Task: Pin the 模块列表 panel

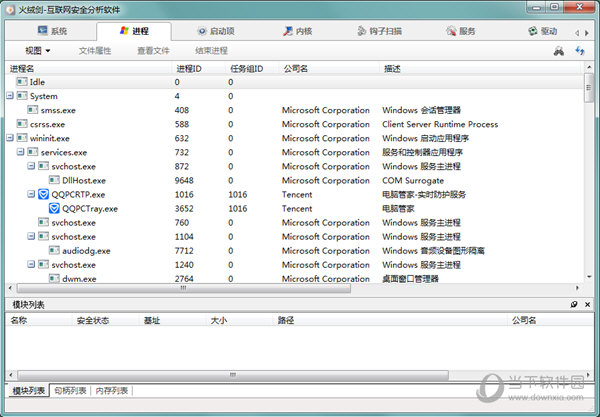Action: pos(574,305)
